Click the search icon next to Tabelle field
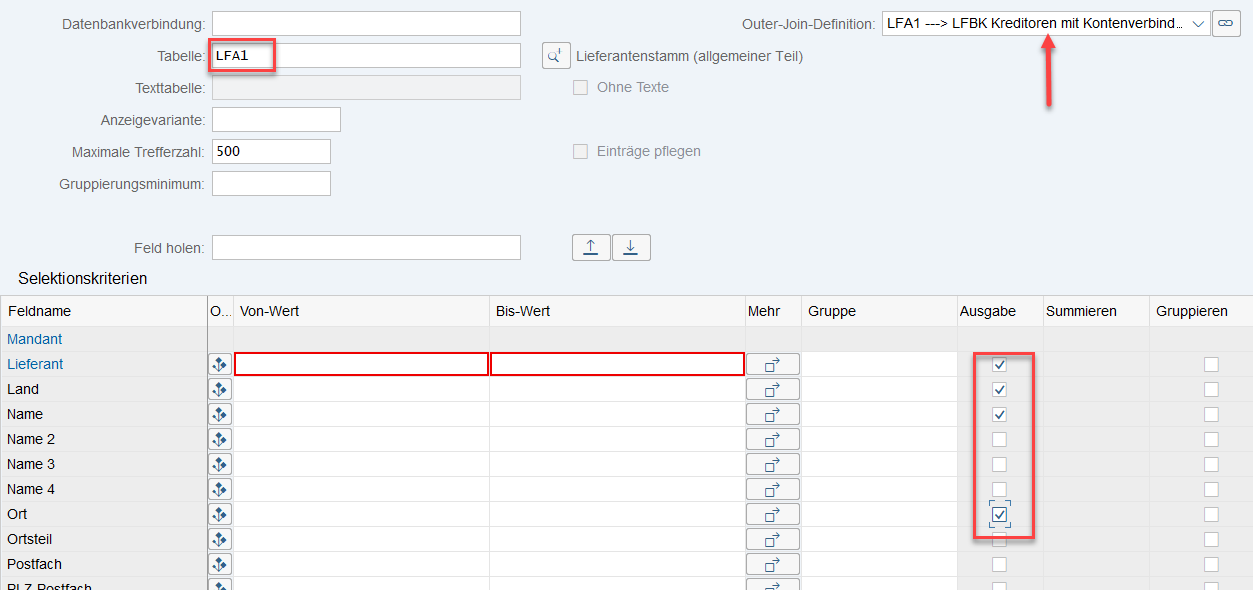1253x590 pixels. 556,56
